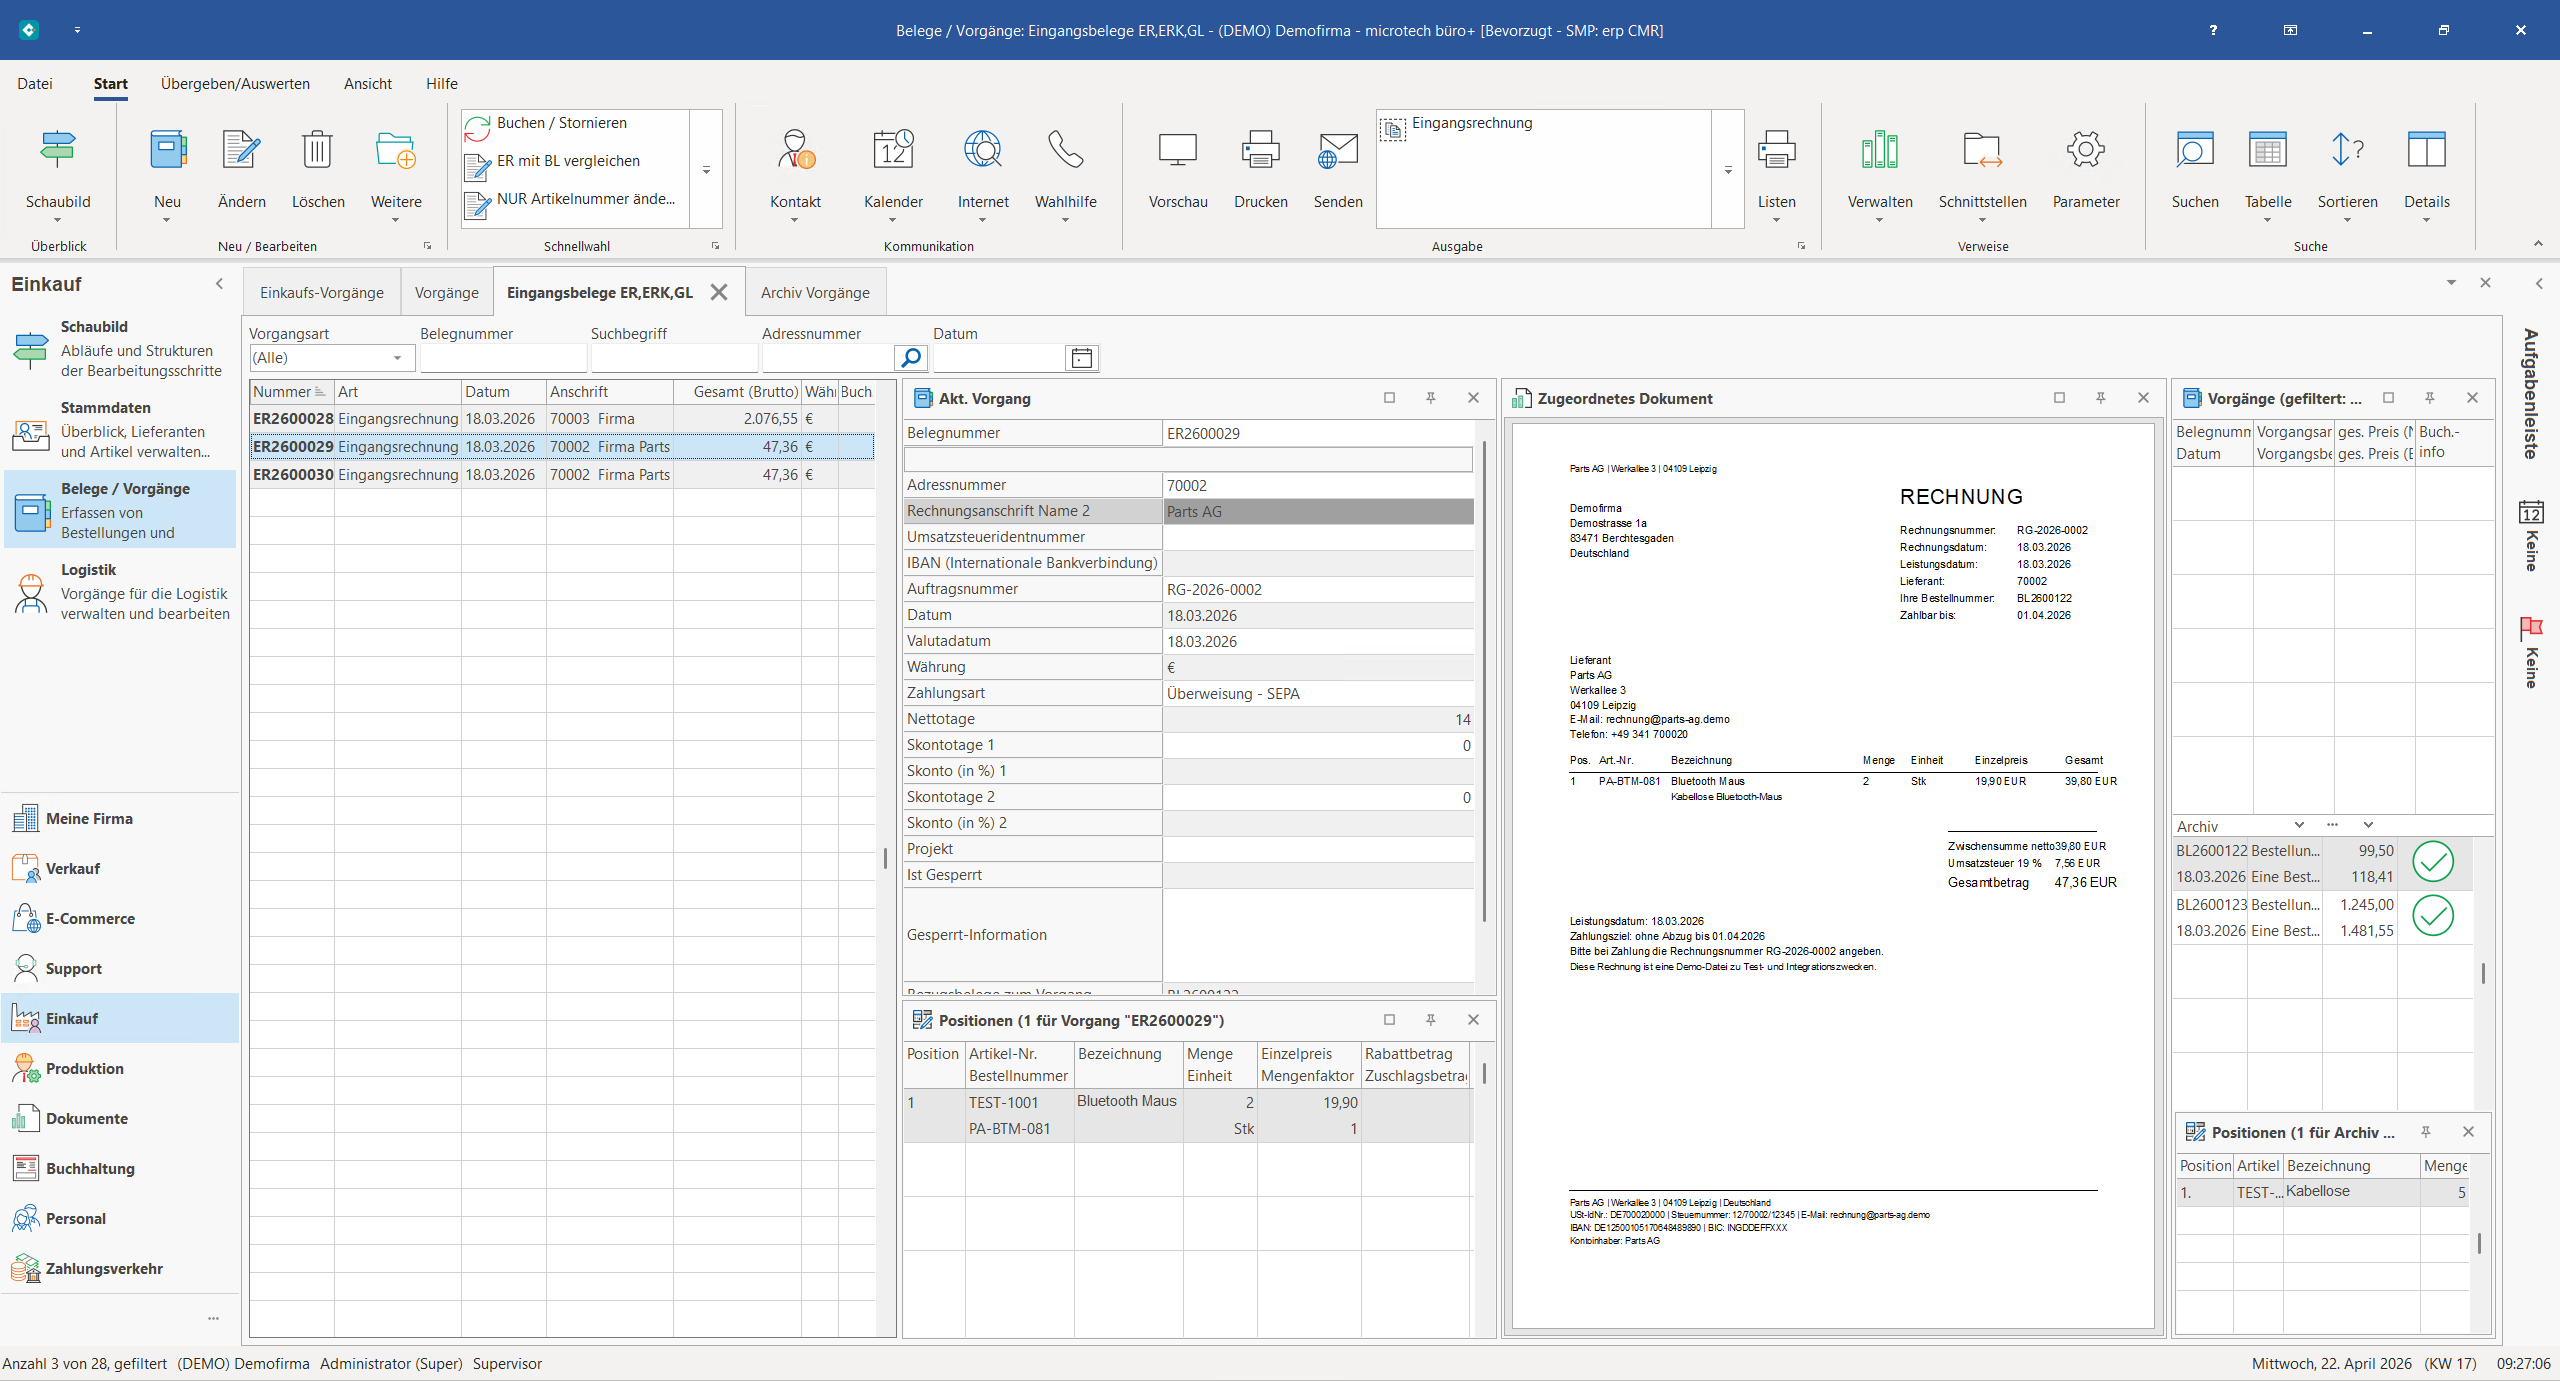
Task: Open the Datum calendar picker icon
Action: pos(1081,358)
